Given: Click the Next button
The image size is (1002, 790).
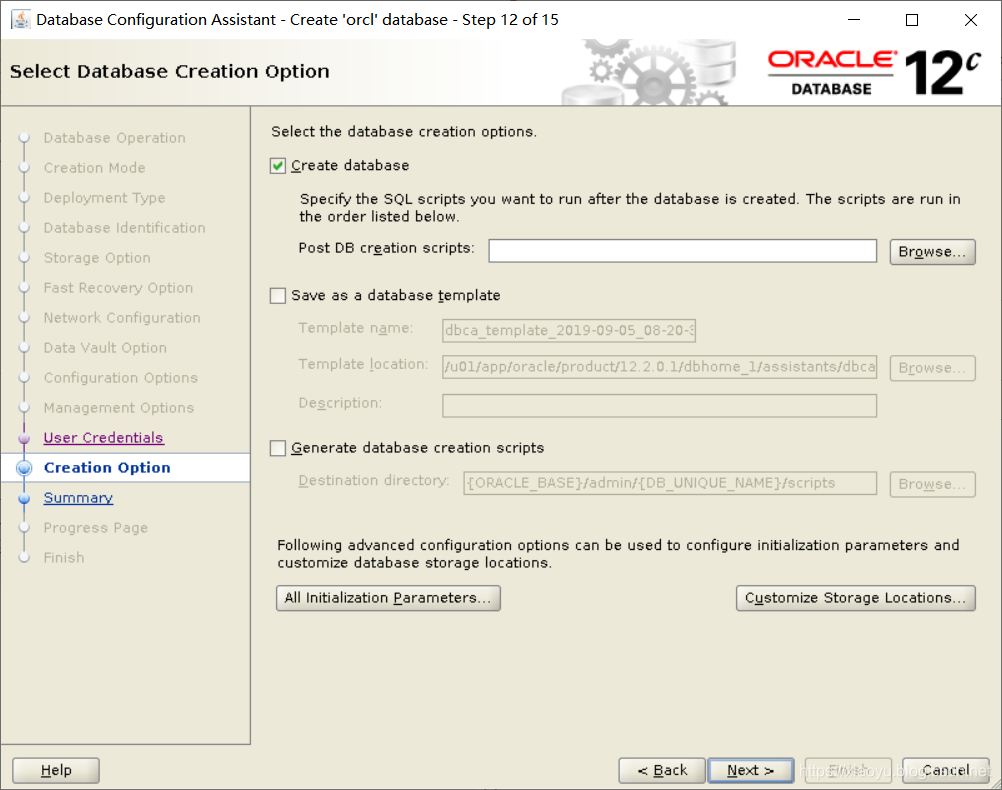Looking at the screenshot, I should tap(751, 770).
